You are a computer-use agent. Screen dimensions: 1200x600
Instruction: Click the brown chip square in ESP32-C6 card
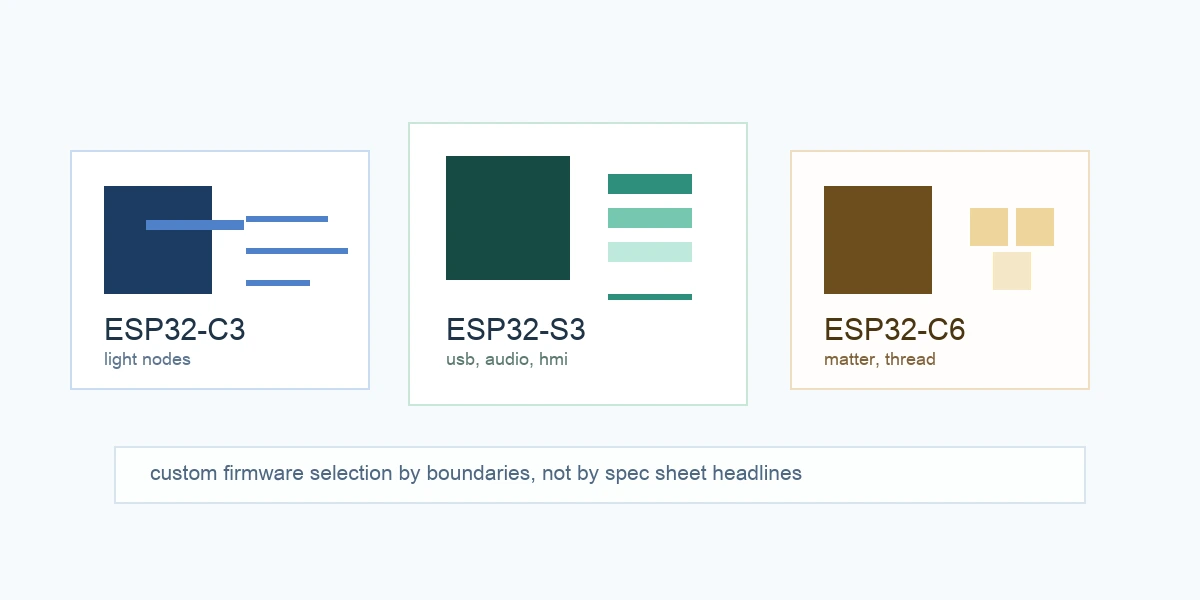[x=878, y=240]
